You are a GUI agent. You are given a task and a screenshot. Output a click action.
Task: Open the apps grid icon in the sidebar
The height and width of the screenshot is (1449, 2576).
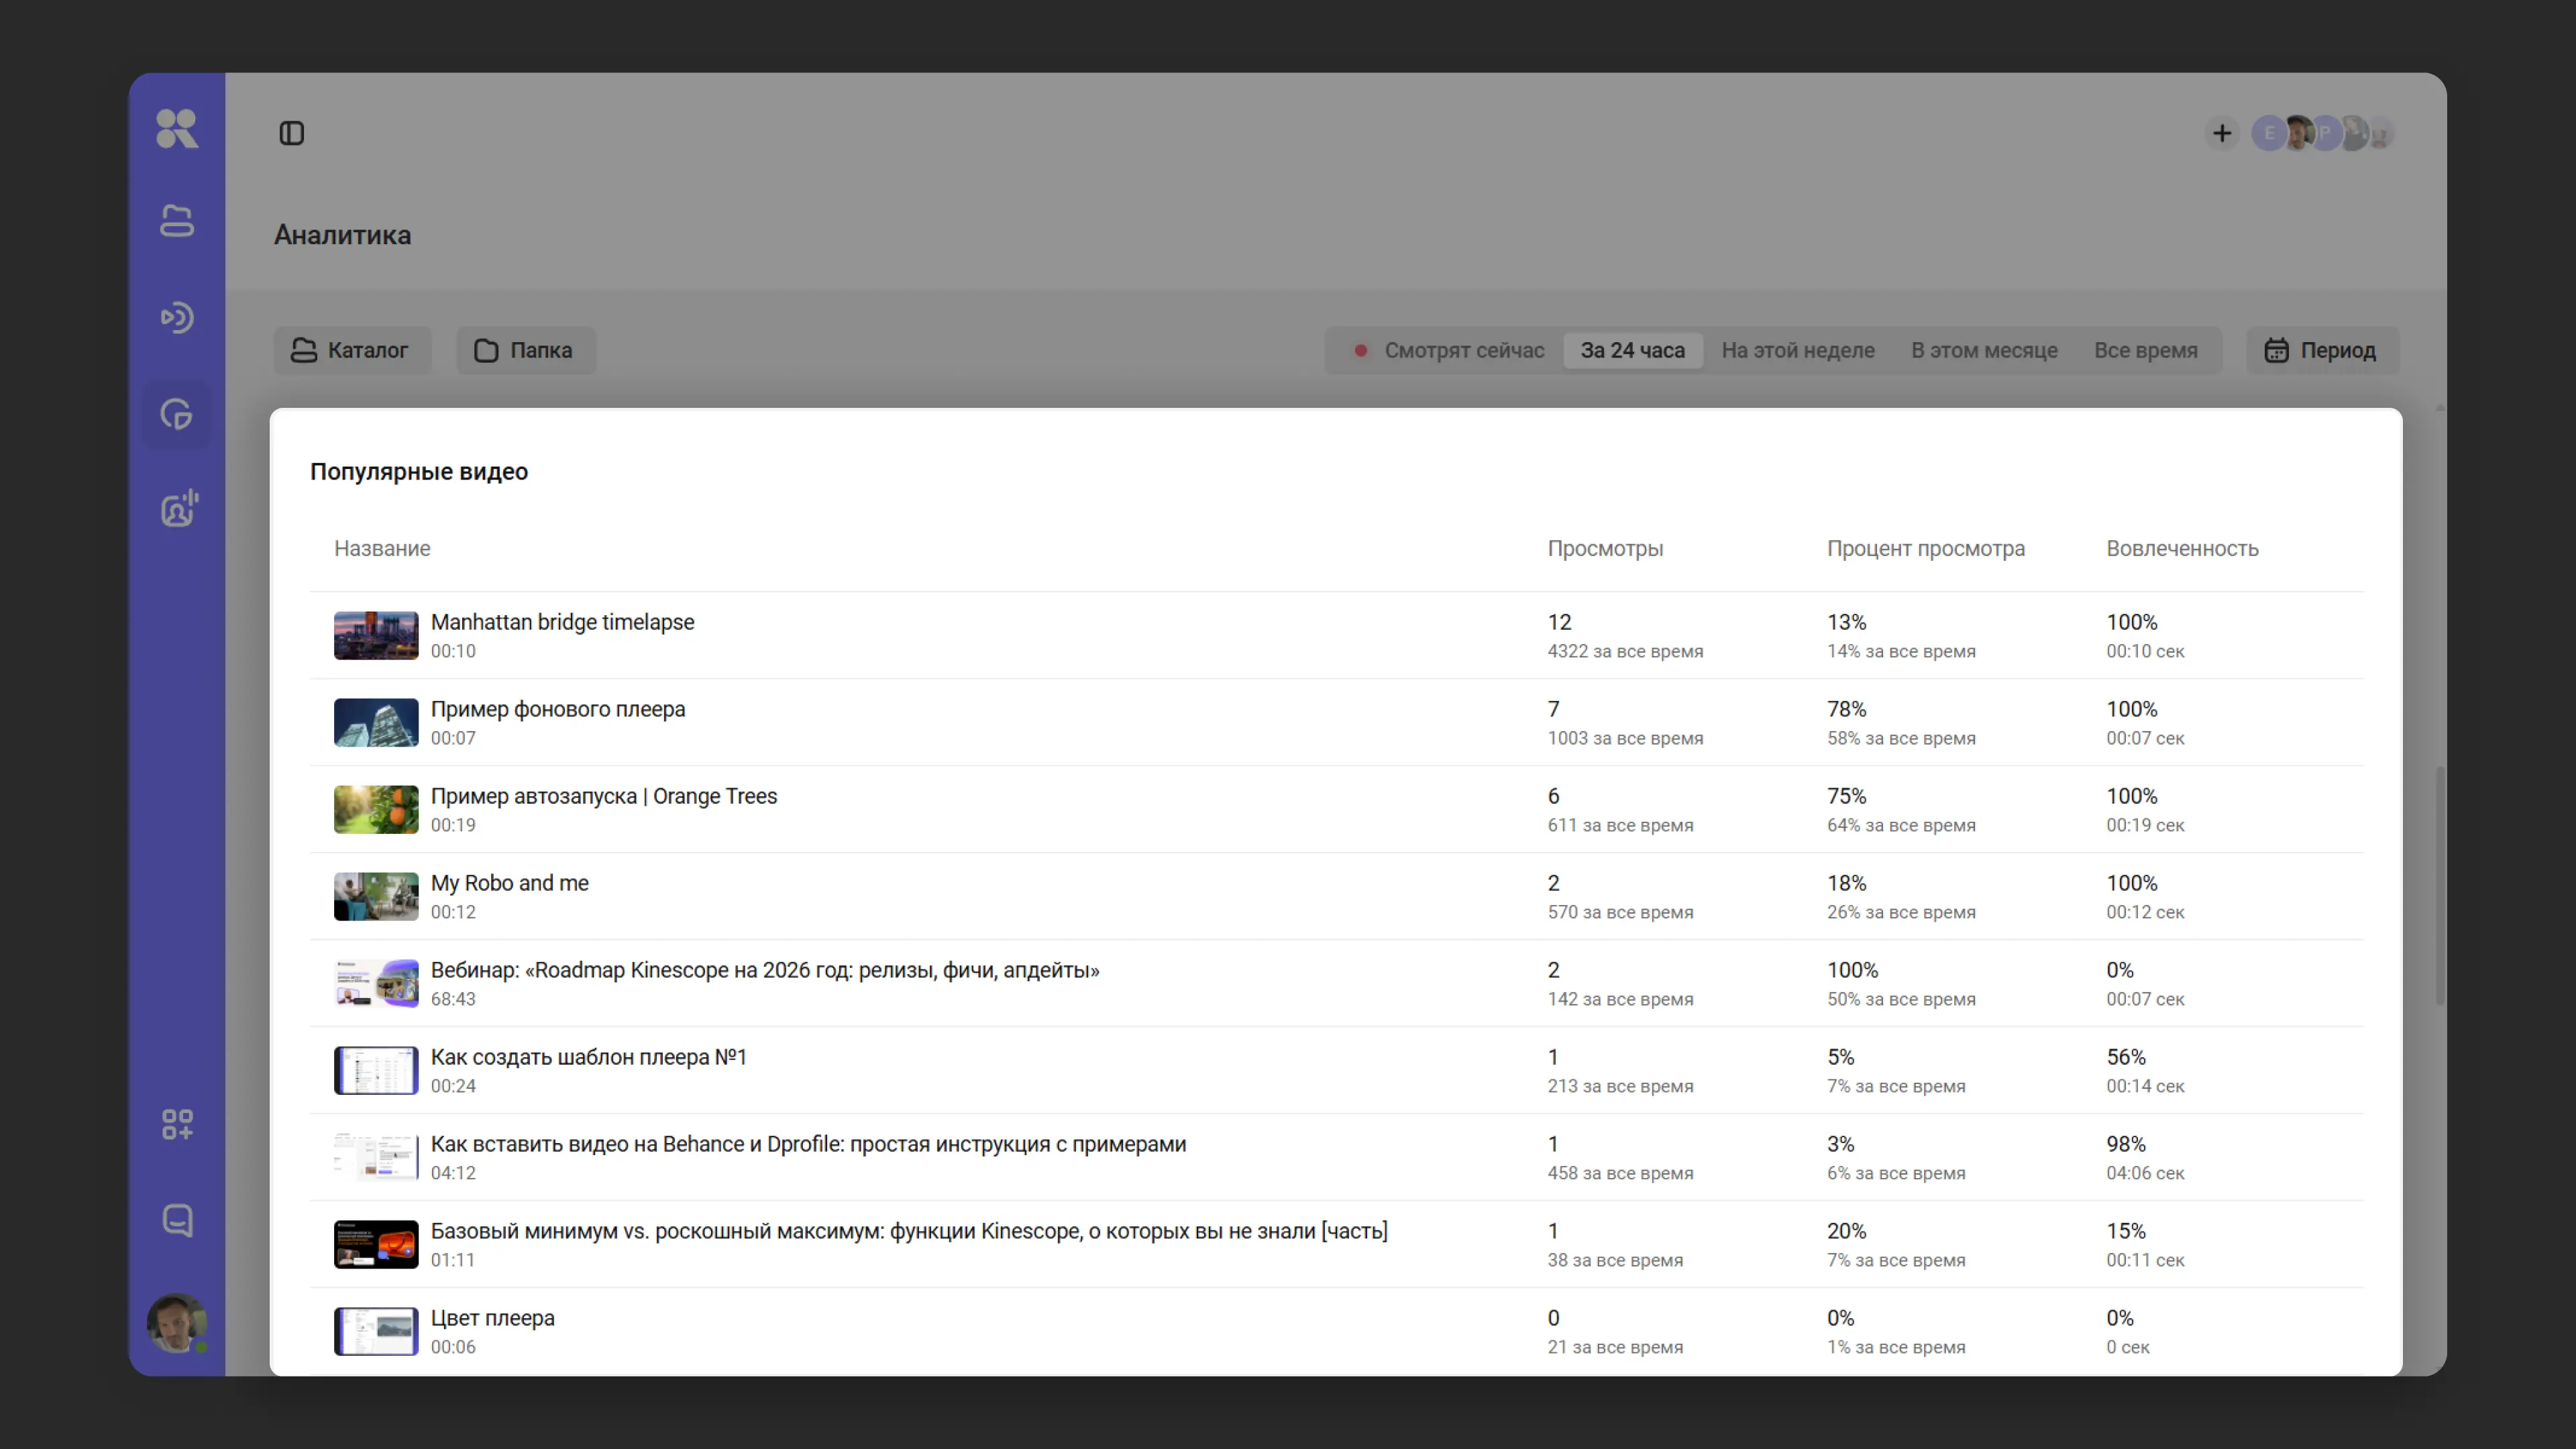pos(177,1125)
